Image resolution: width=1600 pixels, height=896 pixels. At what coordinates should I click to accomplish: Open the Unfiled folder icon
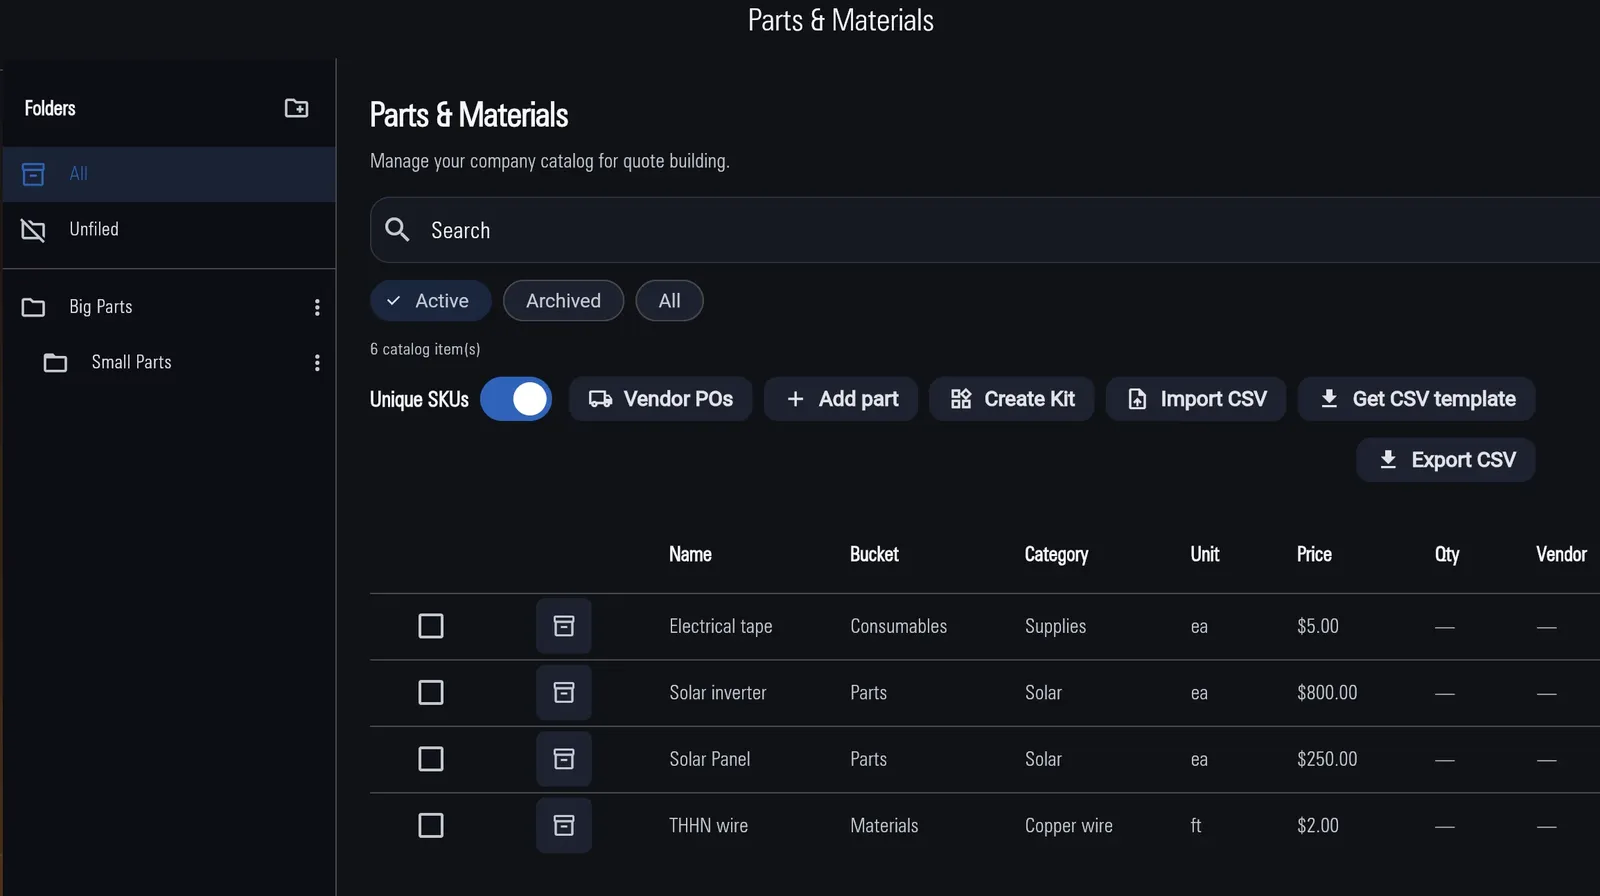[x=33, y=230]
